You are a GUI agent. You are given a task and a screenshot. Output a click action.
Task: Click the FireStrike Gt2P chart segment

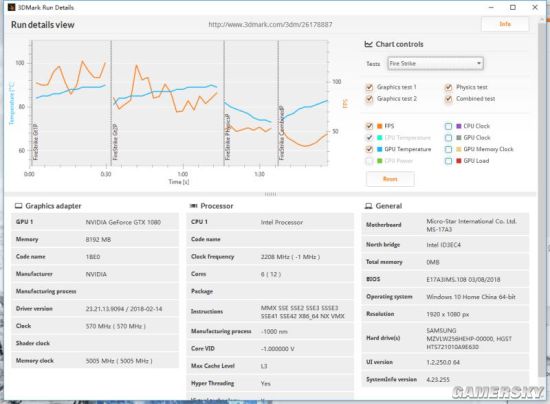click(x=168, y=103)
